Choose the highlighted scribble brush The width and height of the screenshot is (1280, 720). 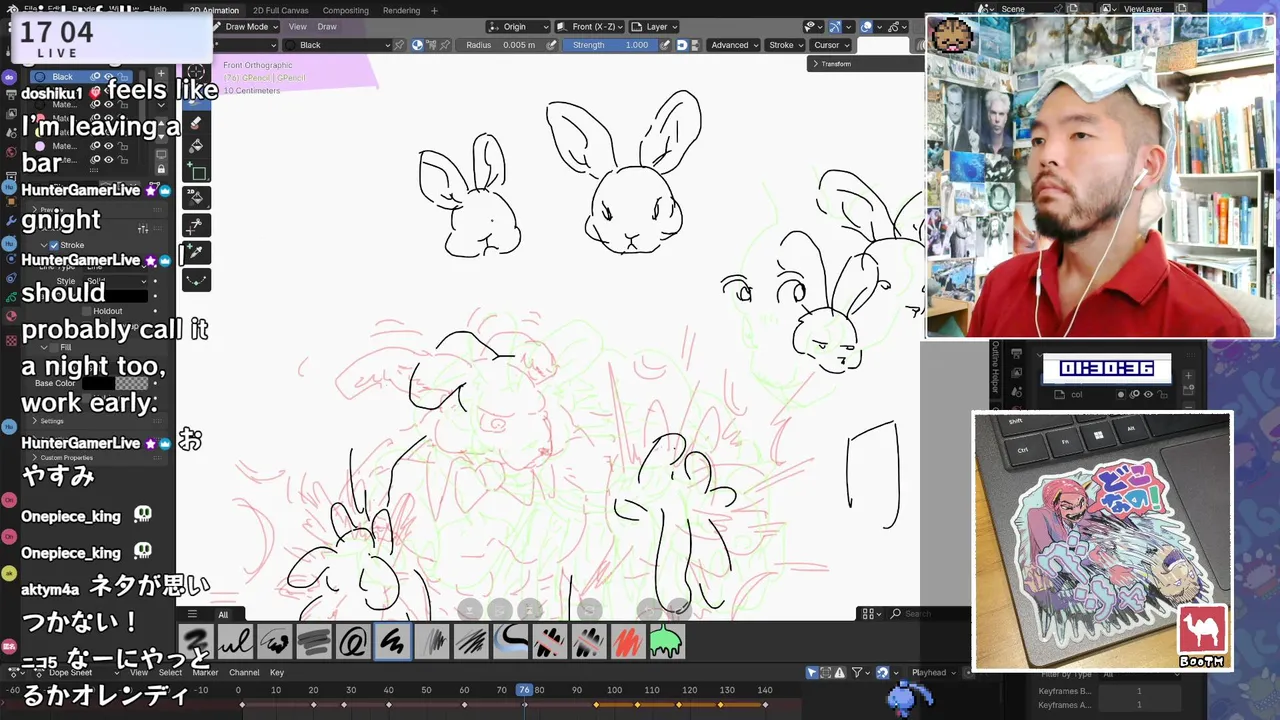tap(392, 641)
